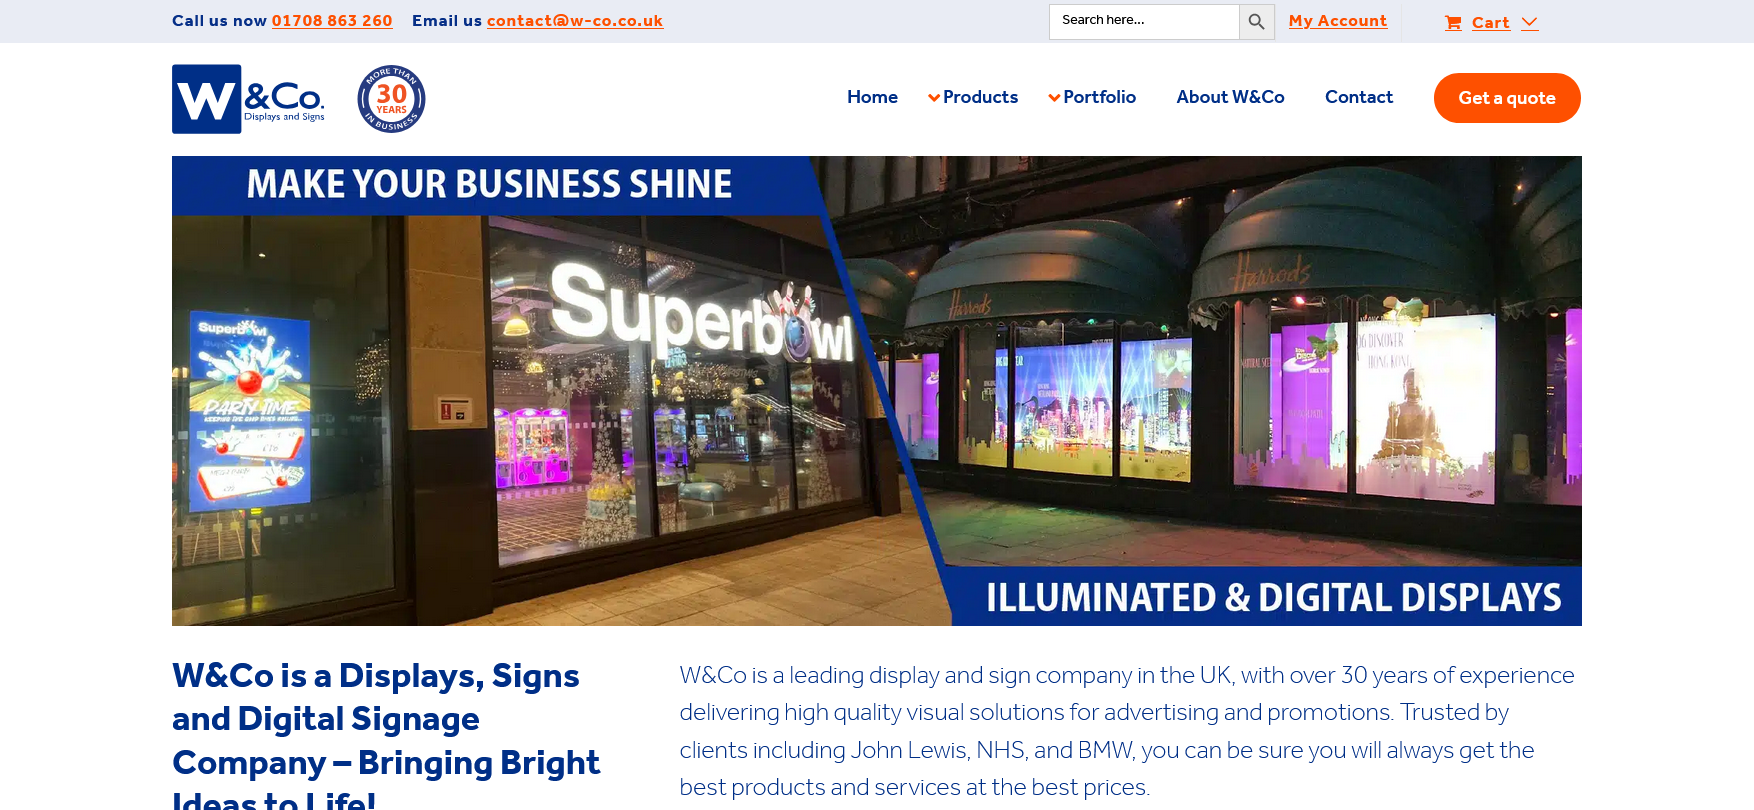Click the contact@w-co.co.uk email link
Image resolution: width=1754 pixels, height=810 pixels.
click(x=575, y=21)
